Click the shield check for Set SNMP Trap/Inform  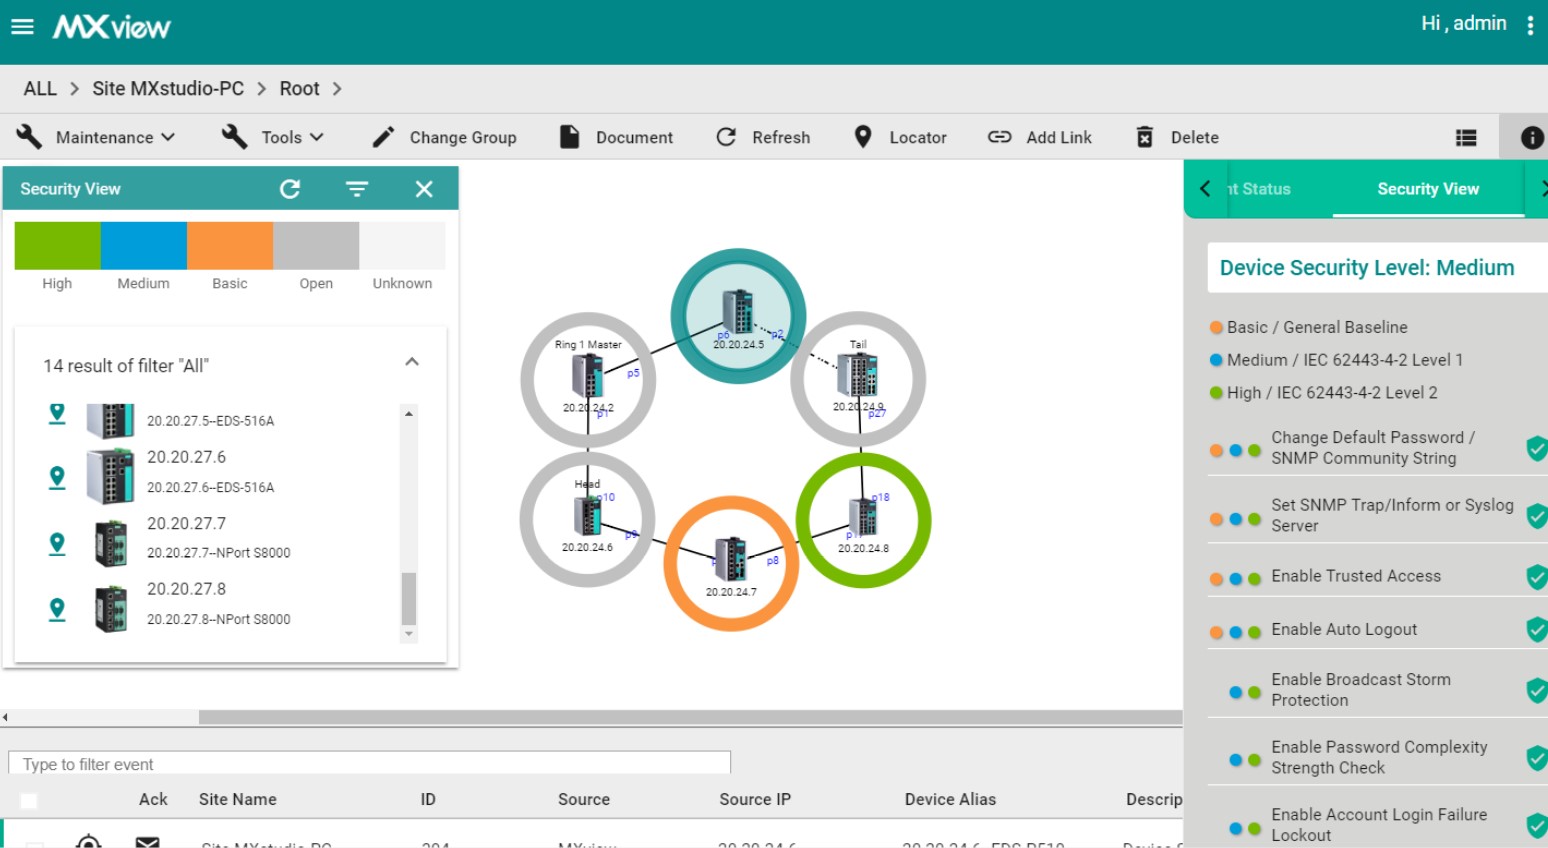(x=1537, y=516)
